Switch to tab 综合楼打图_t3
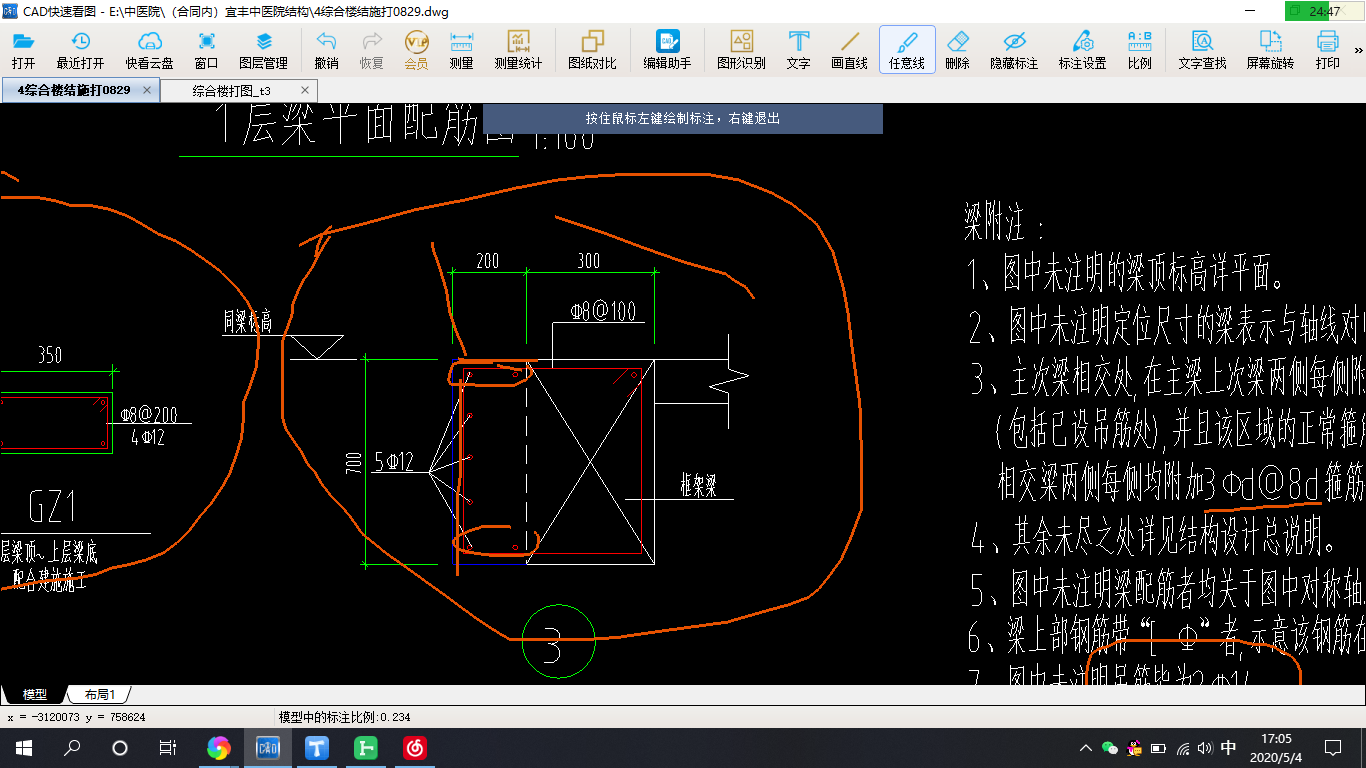The width and height of the screenshot is (1366, 768). [x=231, y=90]
